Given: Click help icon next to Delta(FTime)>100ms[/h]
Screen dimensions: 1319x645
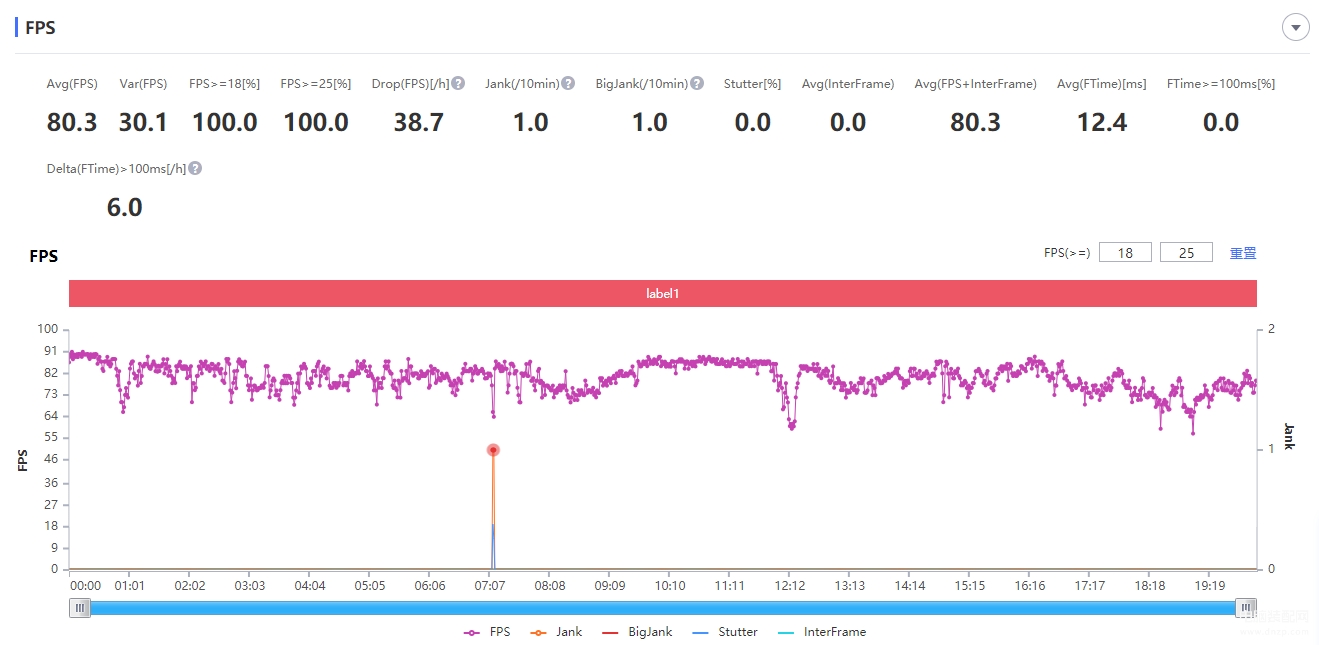Looking at the screenshot, I should coord(195,169).
